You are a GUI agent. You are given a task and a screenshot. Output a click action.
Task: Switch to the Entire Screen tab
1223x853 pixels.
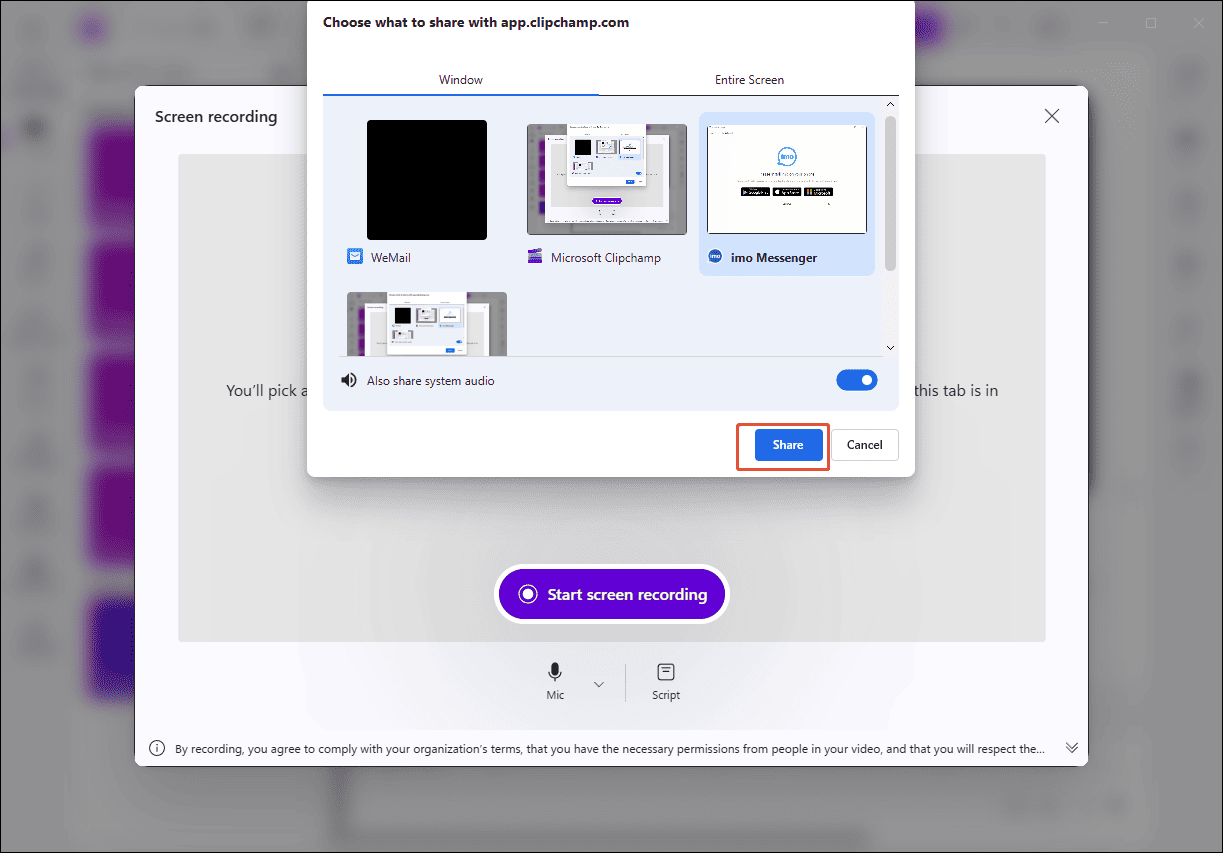pyautogui.click(x=749, y=79)
